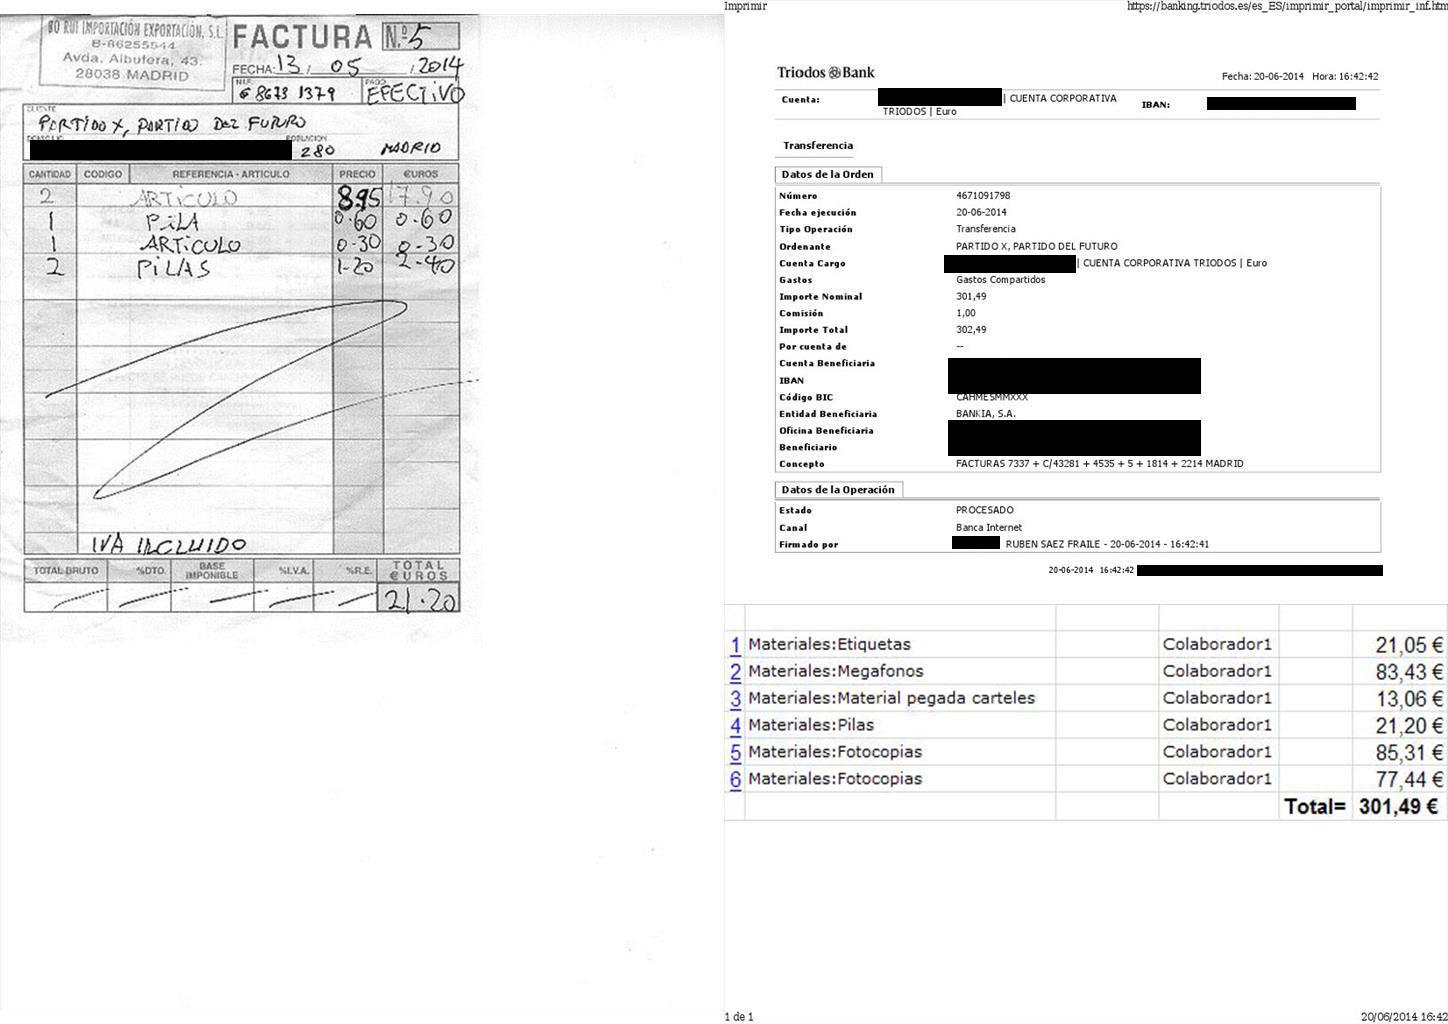Click the Imprimir header text
The height and width of the screenshot is (1024, 1448).
745,6
